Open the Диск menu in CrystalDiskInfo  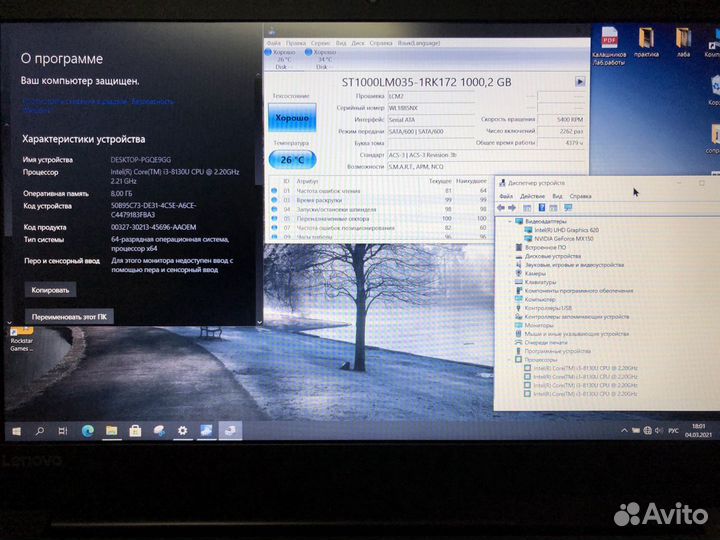(x=358, y=43)
